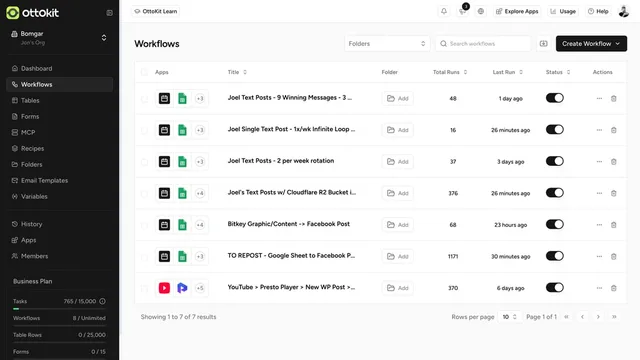Click the OttoKit logo
Screen dimensions: 640x360
click(33, 13)
